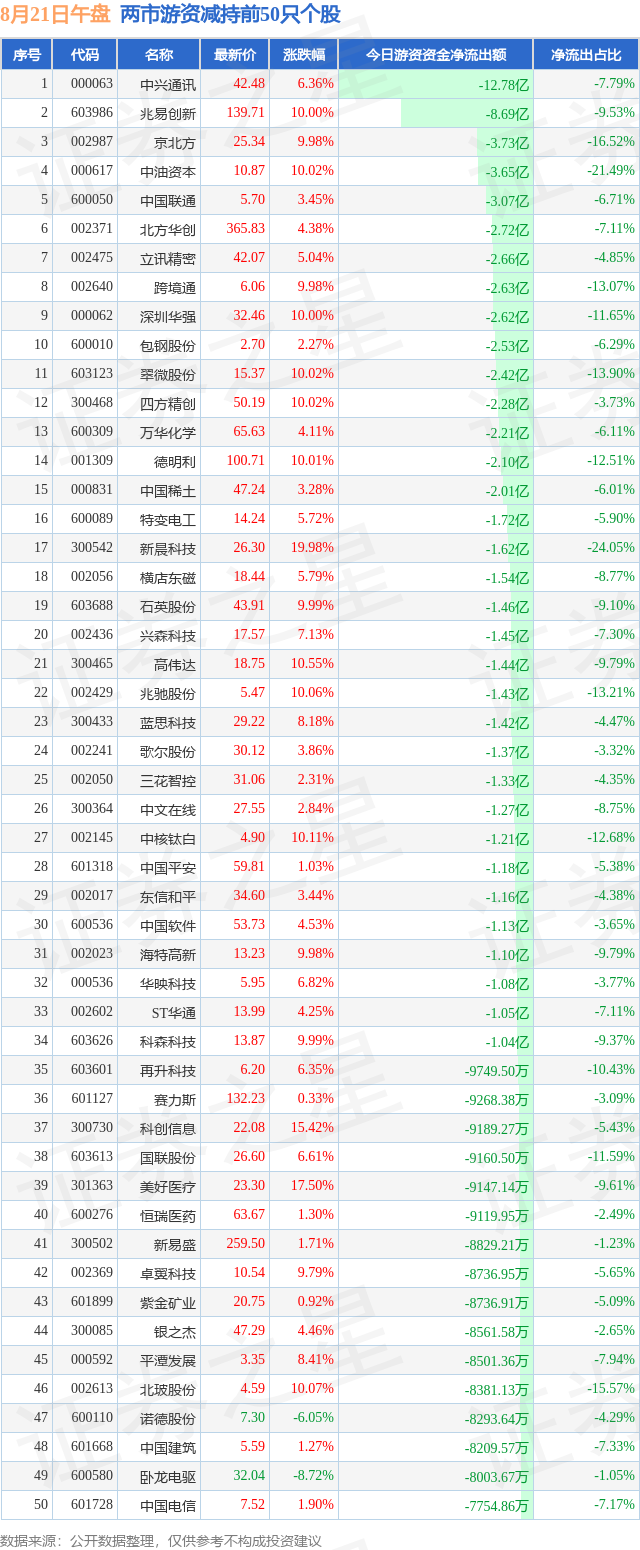The width and height of the screenshot is (640, 1550).
Task: Click stock name 三花智控
Action: [168, 780]
